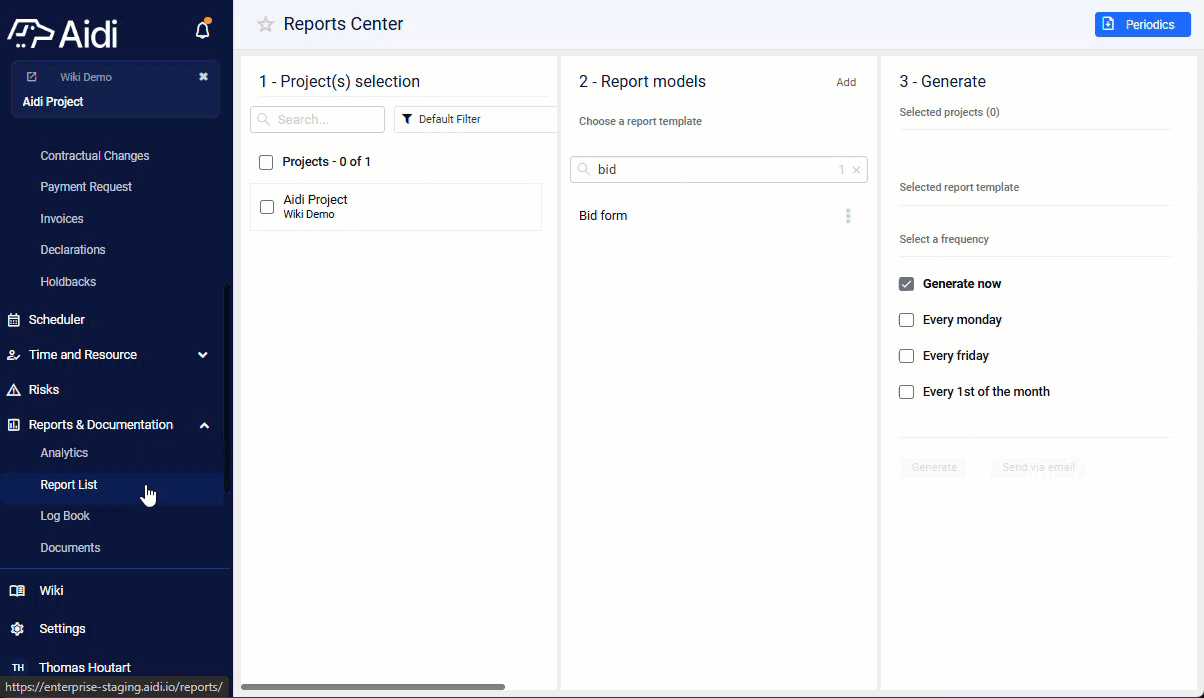Open Analytics under Reports & Documentation
The height and width of the screenshot is (698, 1204).
(x=64, y=453)
